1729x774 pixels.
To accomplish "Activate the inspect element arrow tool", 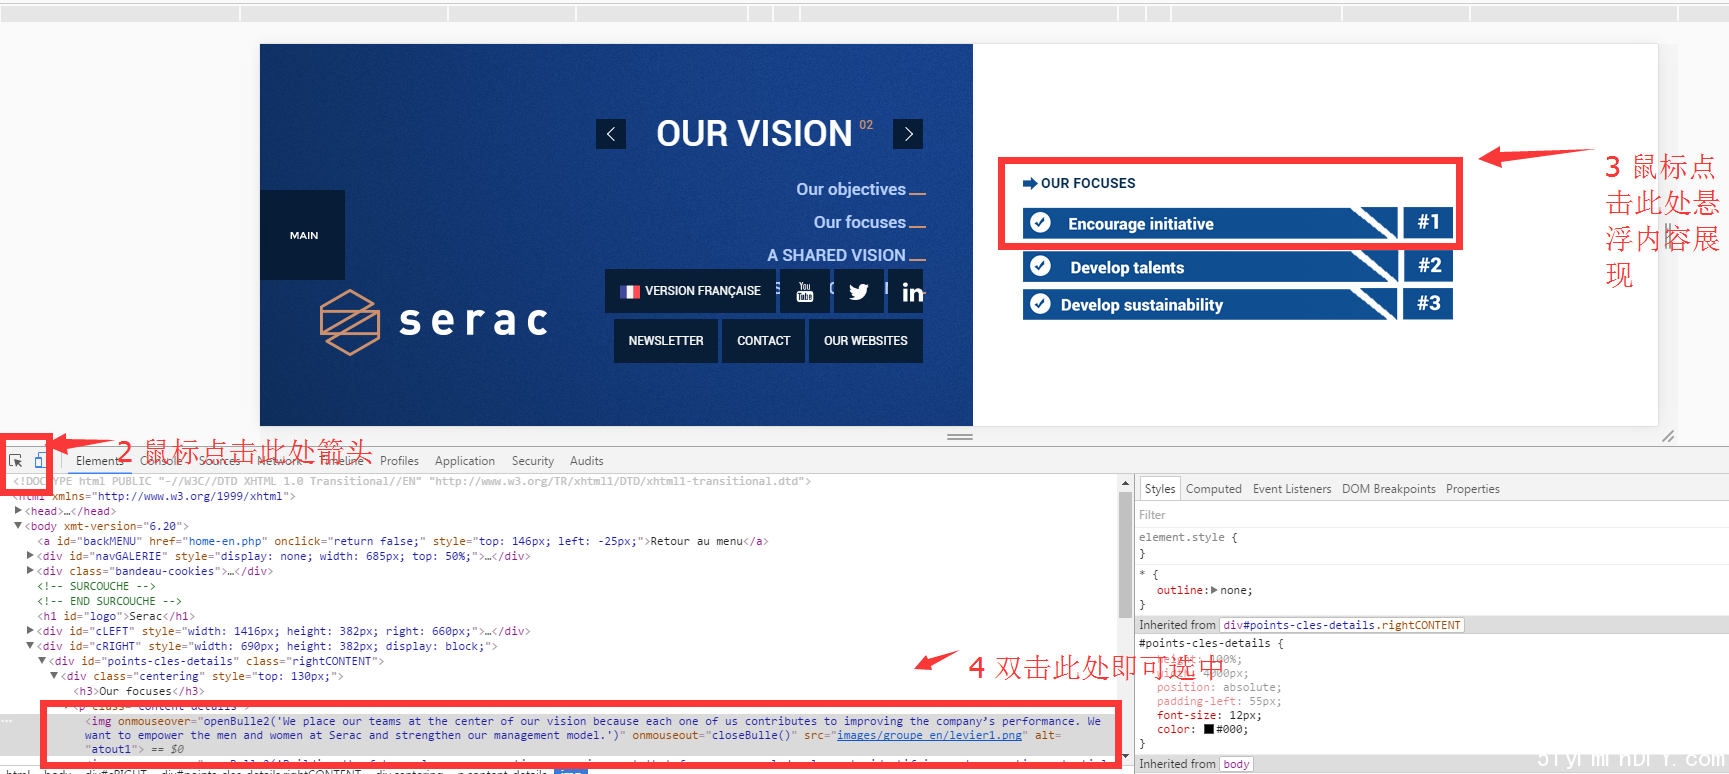I will click(16, 461).
